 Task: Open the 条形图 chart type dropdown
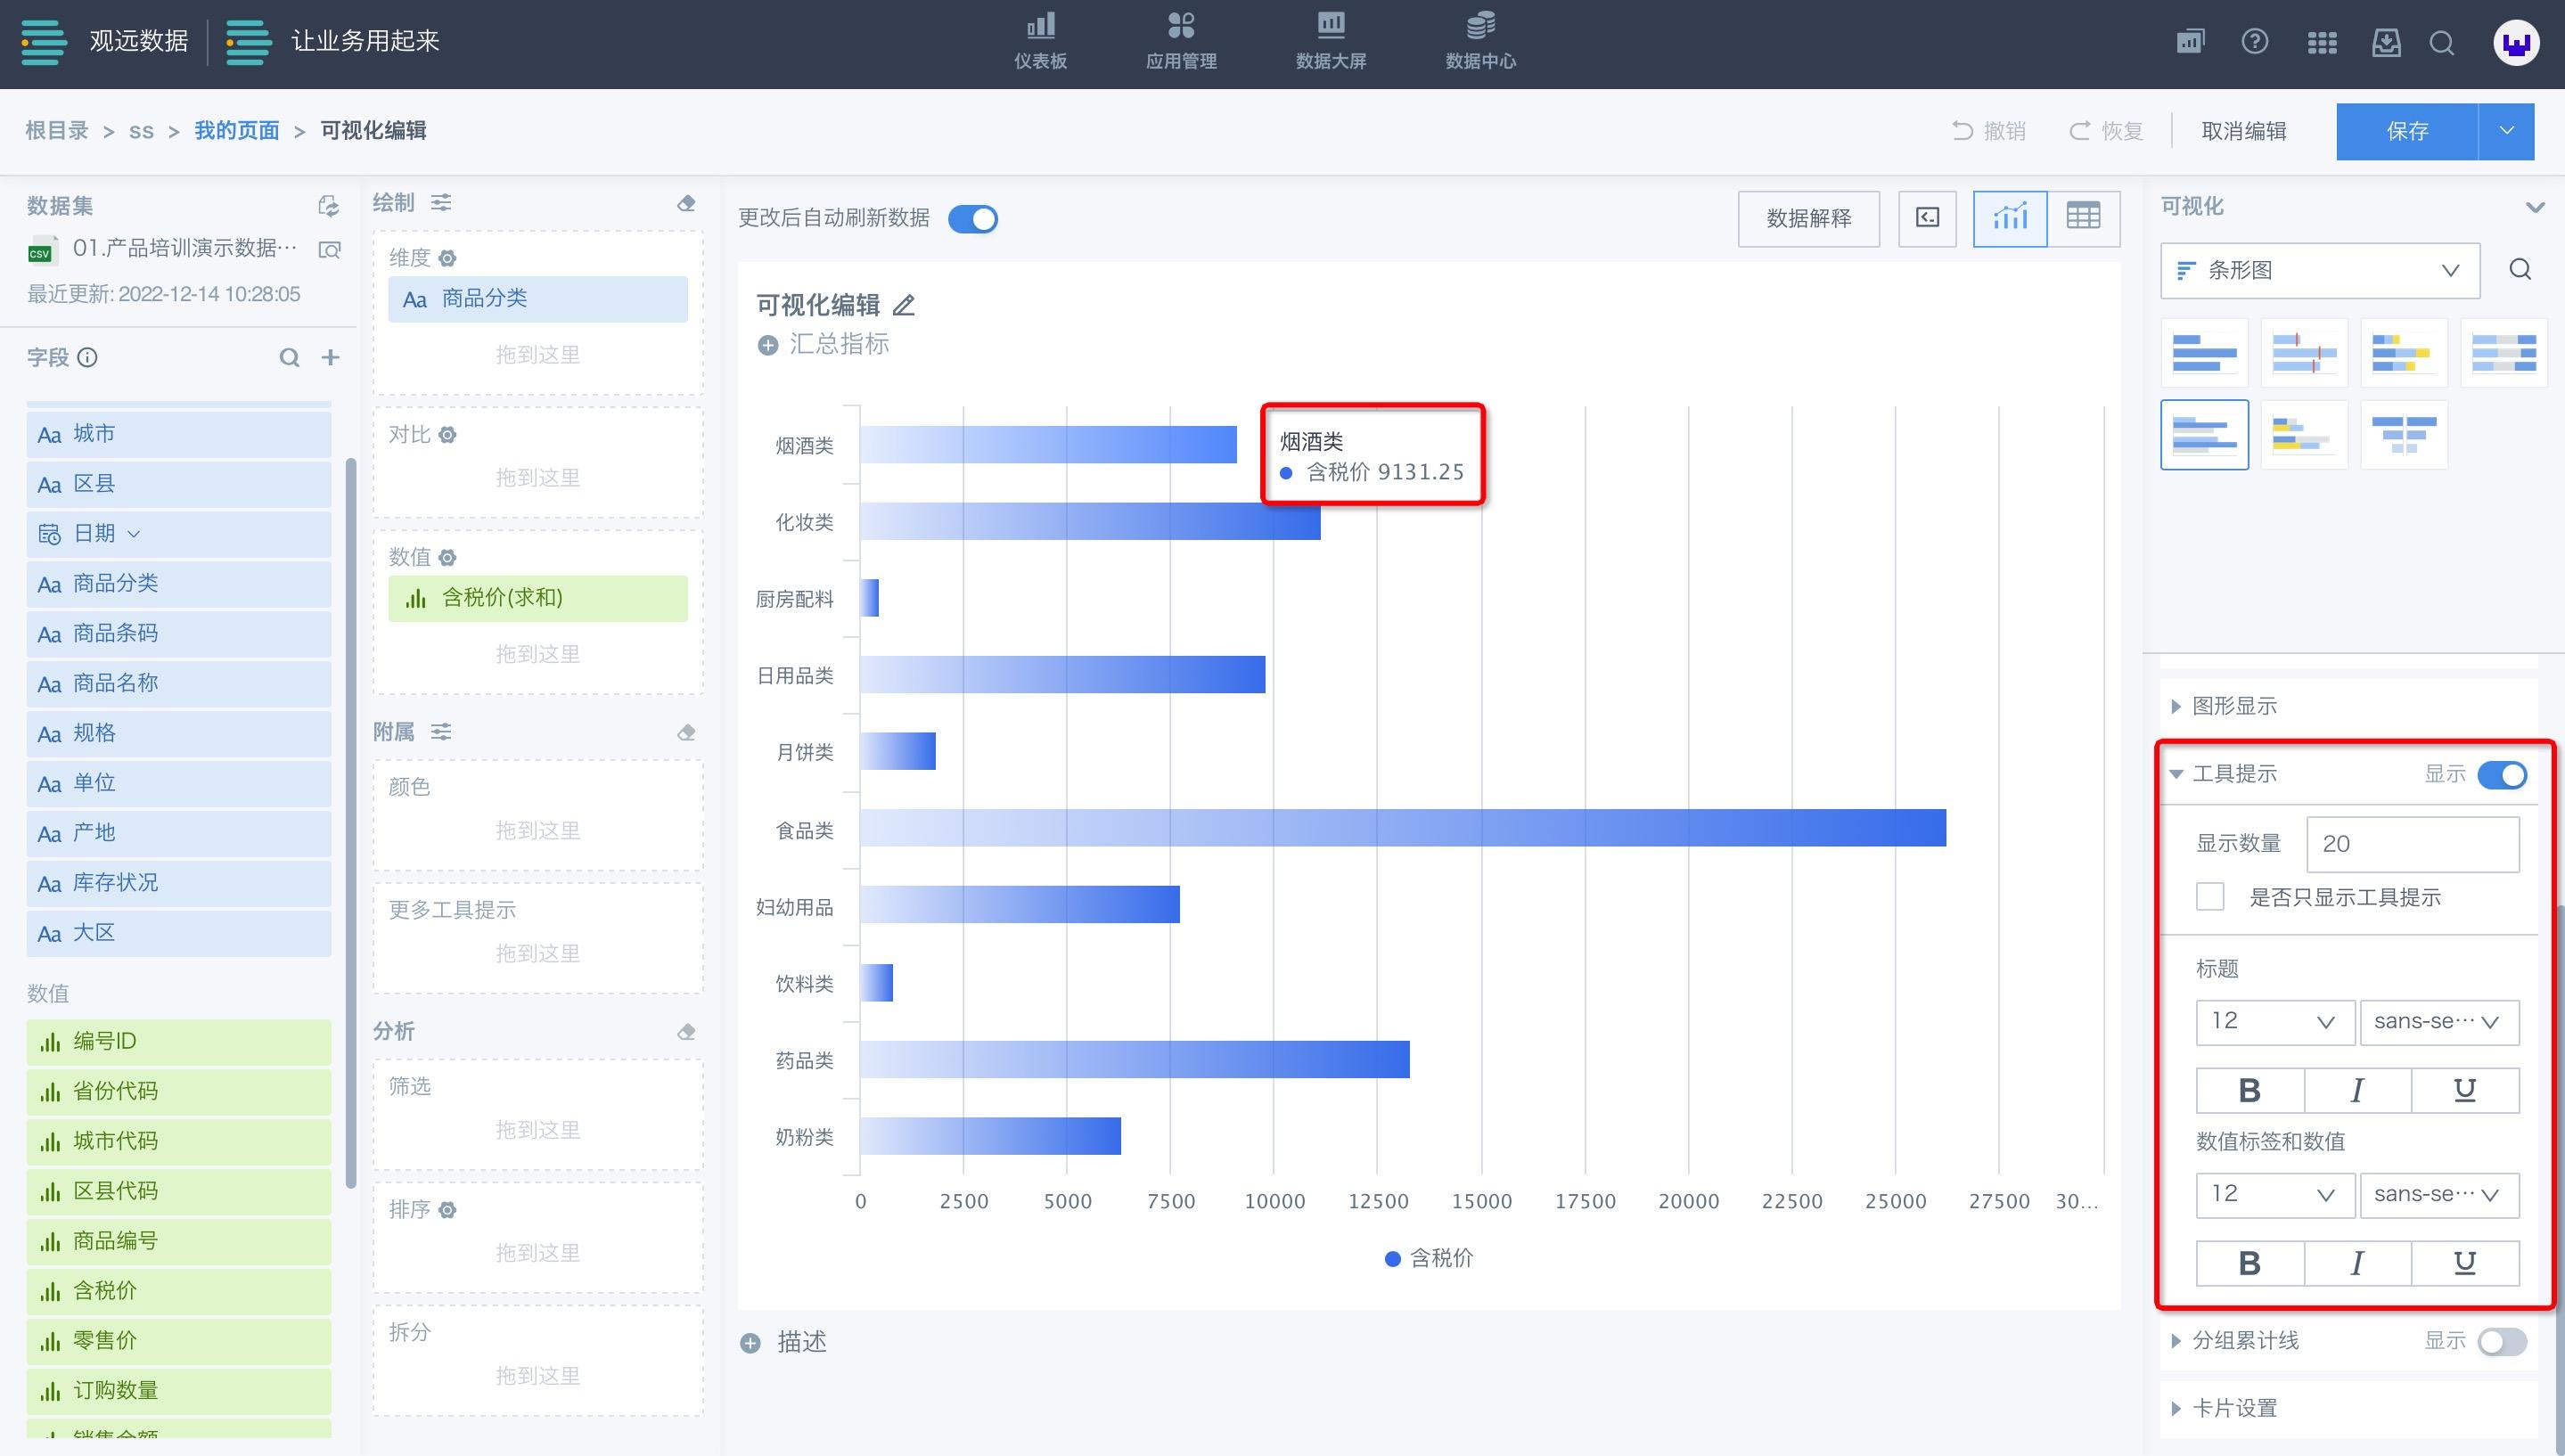2320,270
